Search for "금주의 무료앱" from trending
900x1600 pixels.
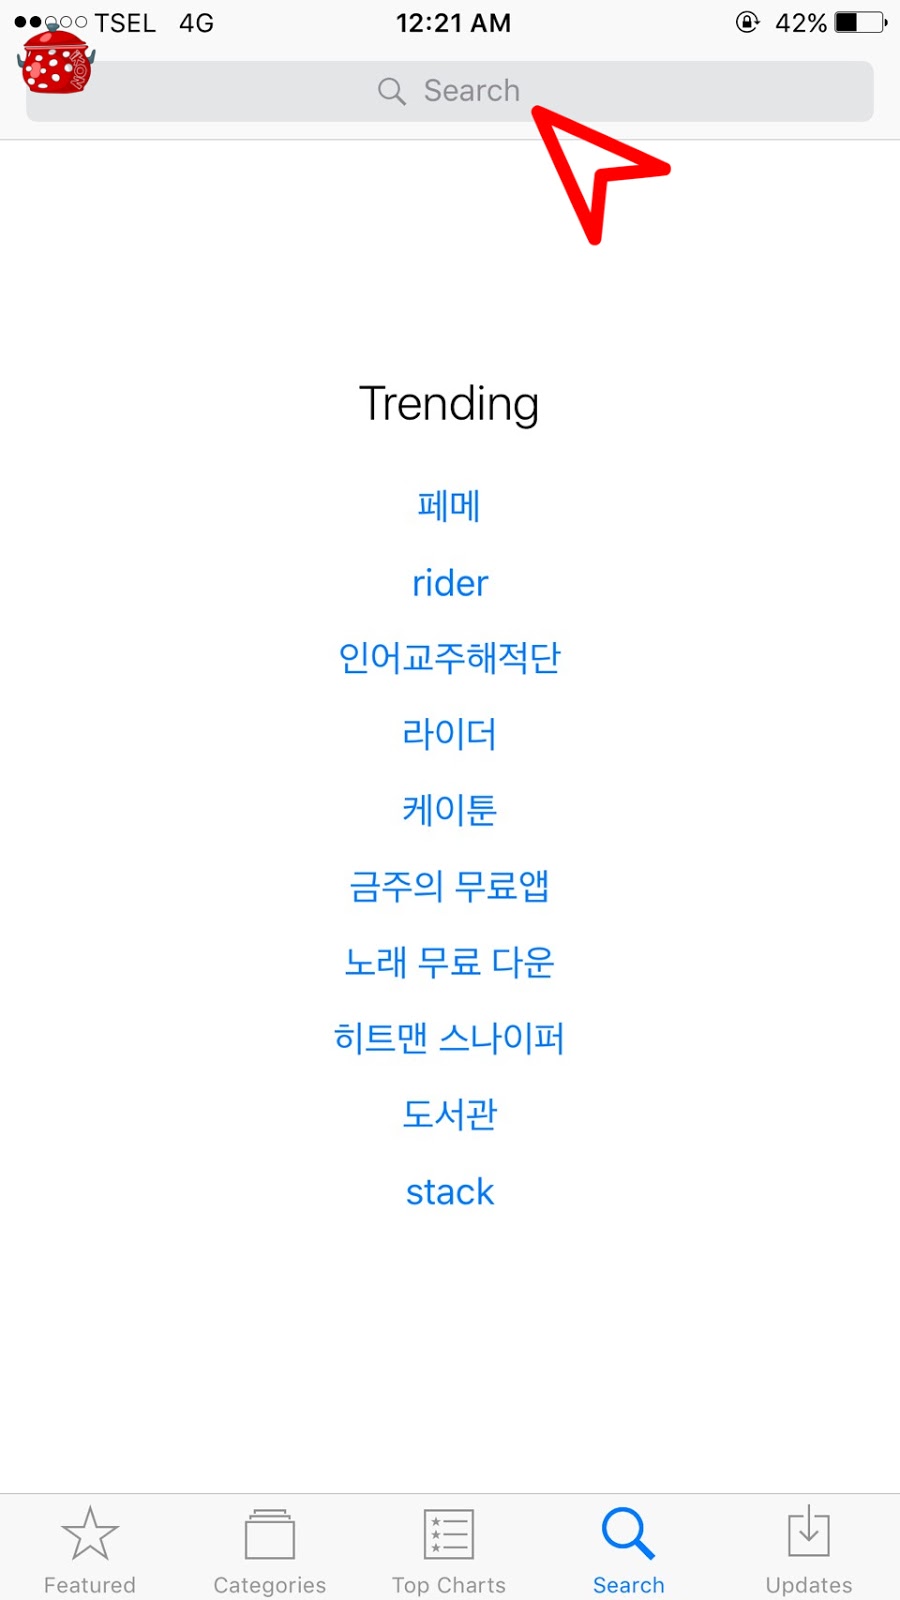(450, 886)
